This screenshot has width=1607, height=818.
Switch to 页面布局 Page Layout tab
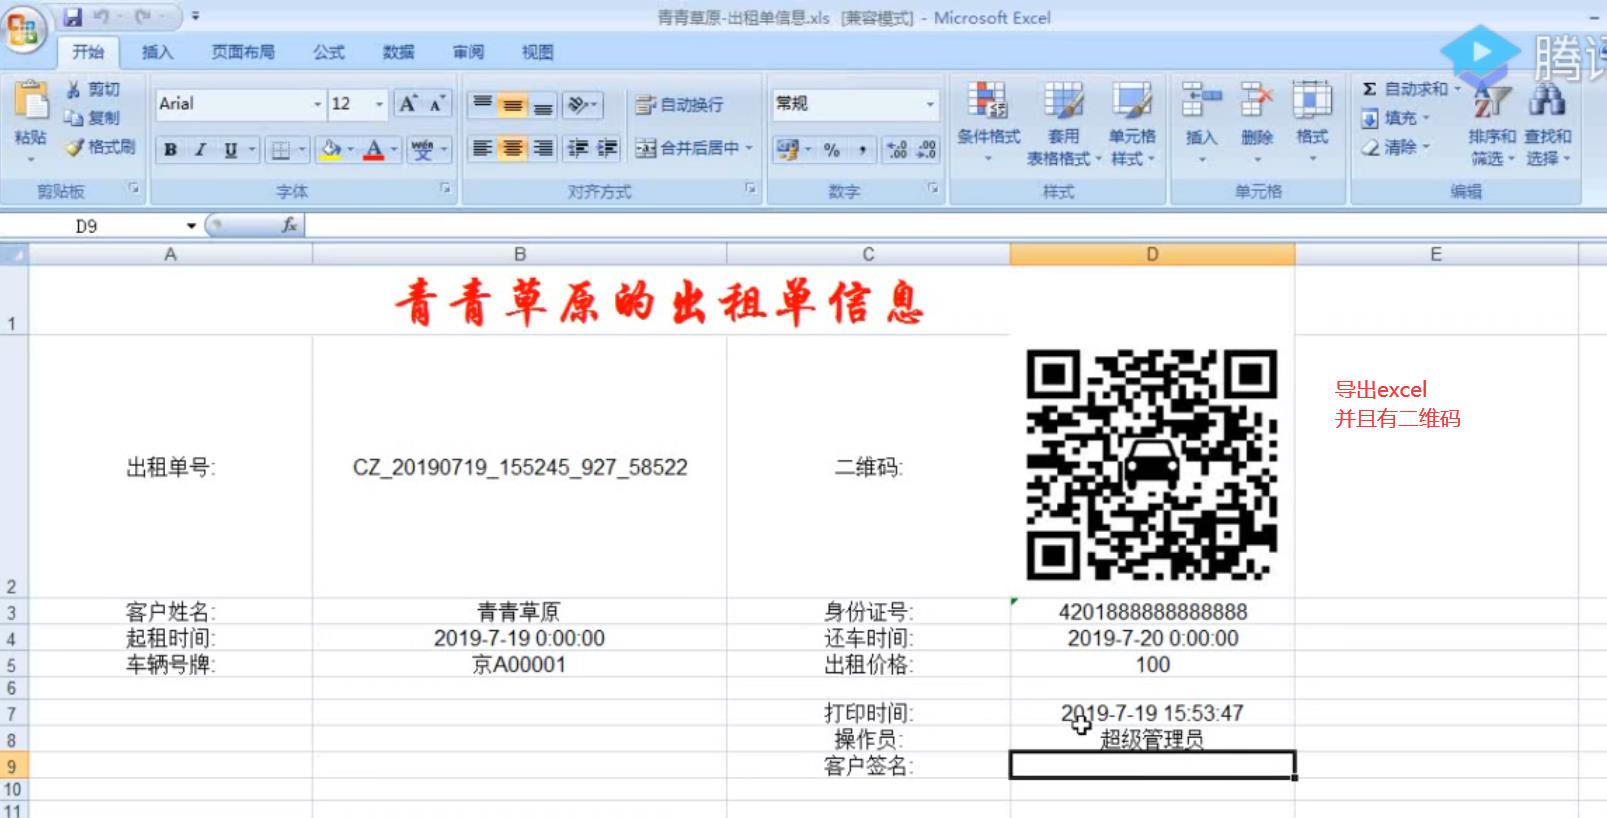click(x=243, y=52)
